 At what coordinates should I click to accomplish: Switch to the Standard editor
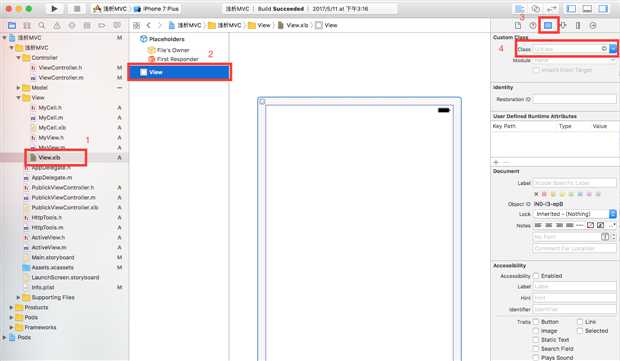[x=520, y=8]
